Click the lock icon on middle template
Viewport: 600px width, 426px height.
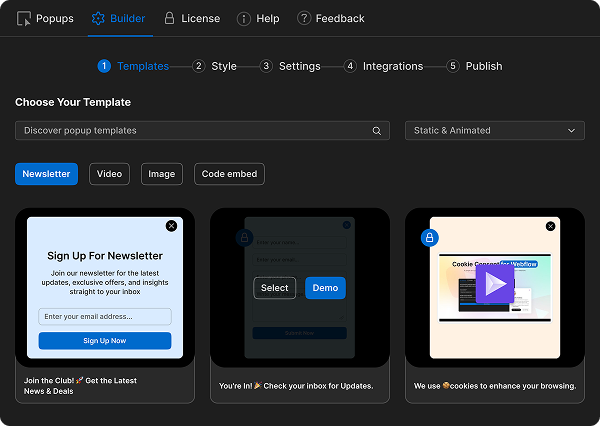tap(244, 238)
